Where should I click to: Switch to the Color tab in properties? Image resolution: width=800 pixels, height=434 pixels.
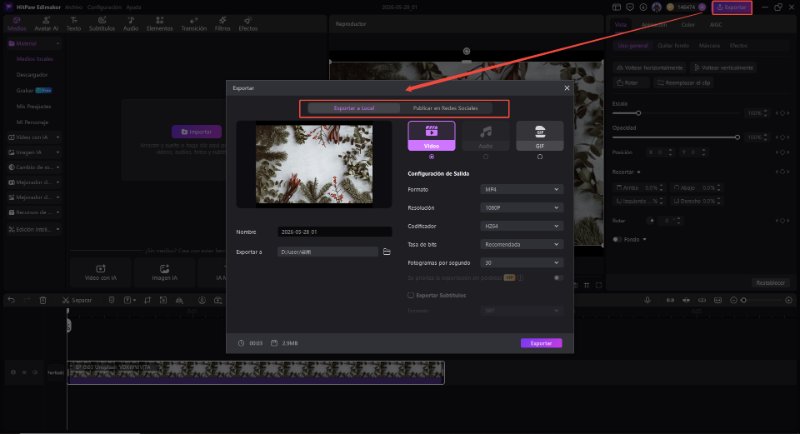coord(687,24)
